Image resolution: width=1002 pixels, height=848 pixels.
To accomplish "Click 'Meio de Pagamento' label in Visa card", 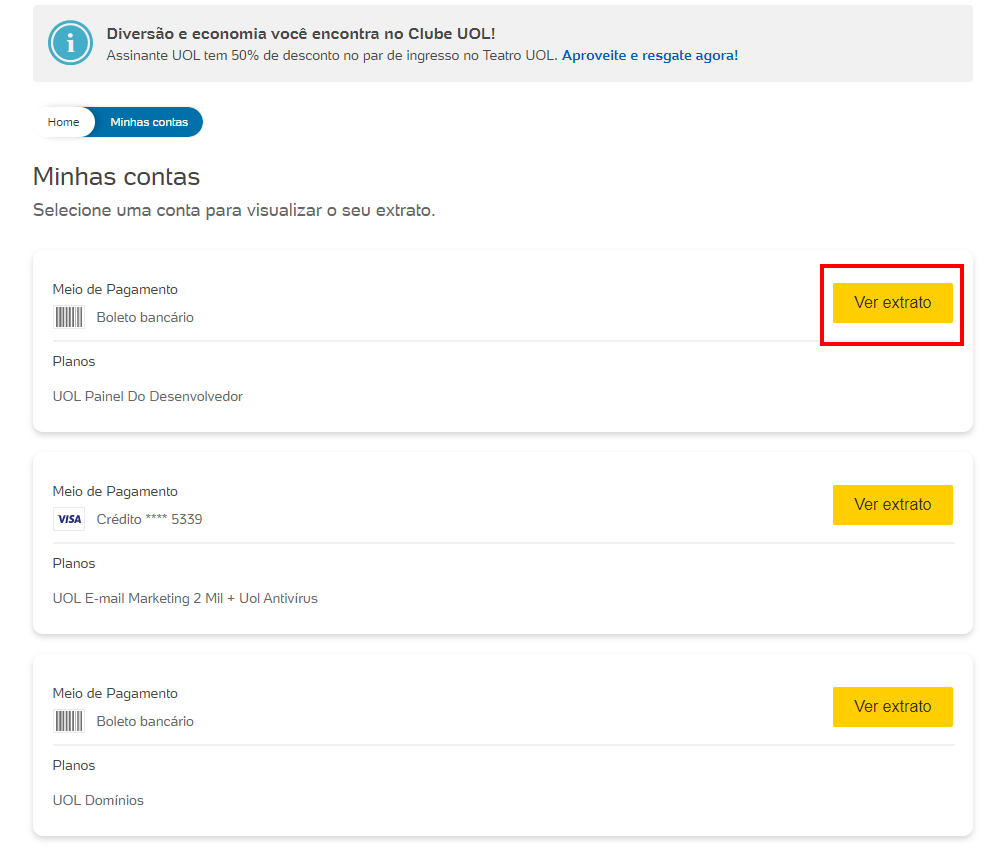I will point(115,491).
